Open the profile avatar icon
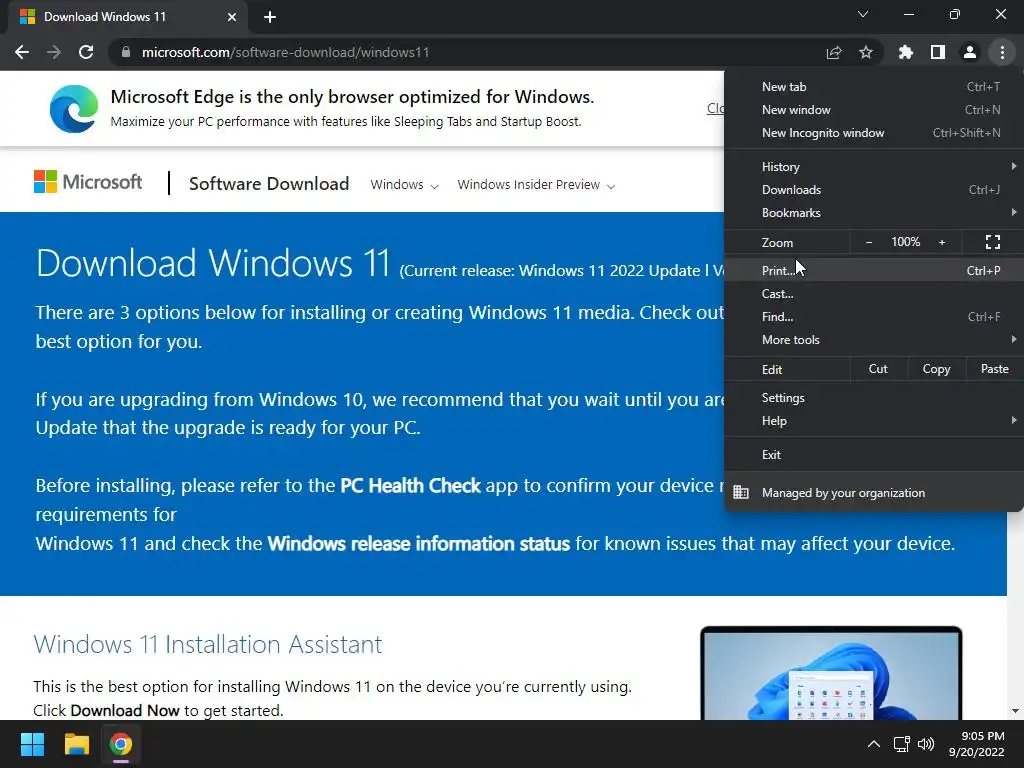Image resolution: width=1024 pixels, height=768 pixels. point(970,52)
